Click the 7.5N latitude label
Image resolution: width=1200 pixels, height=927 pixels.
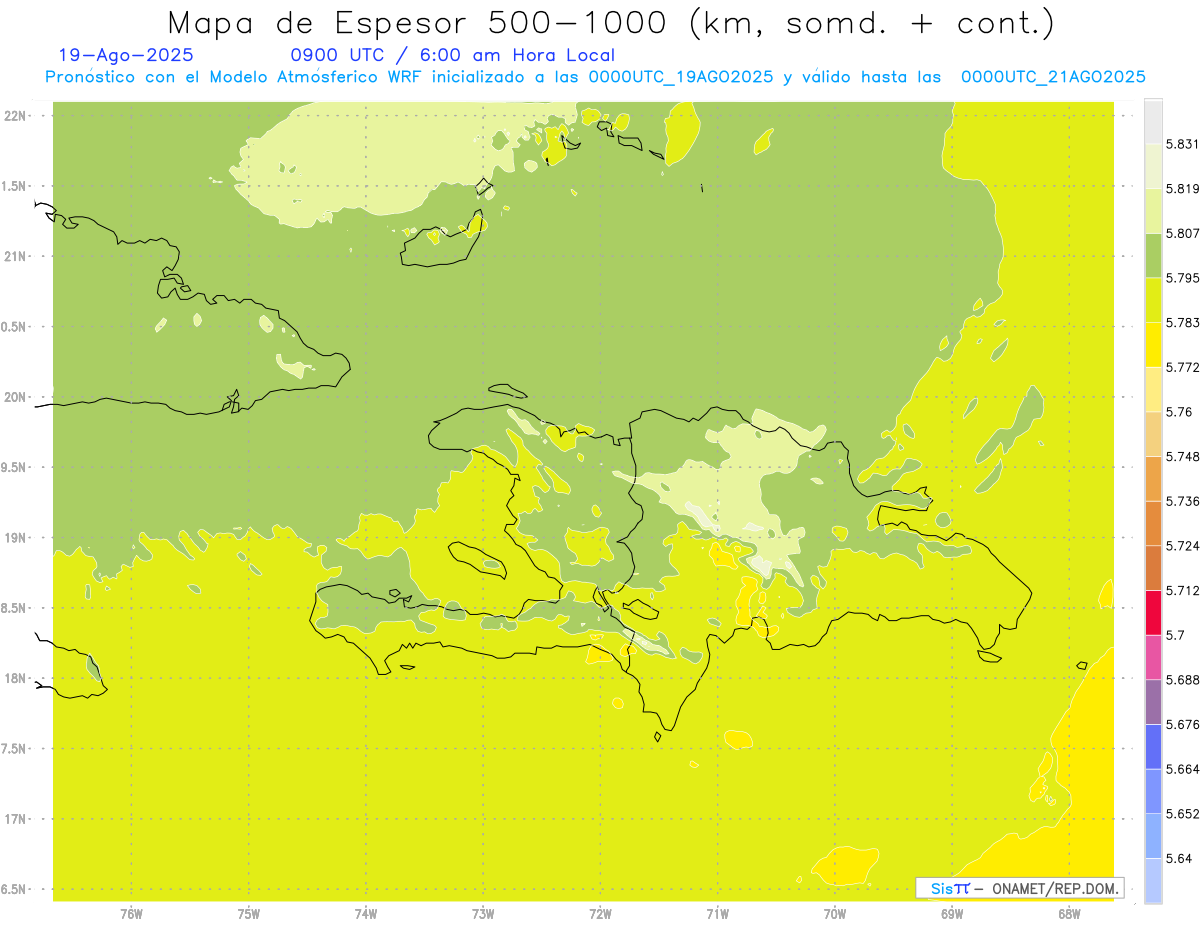click(x=16, y=749)
